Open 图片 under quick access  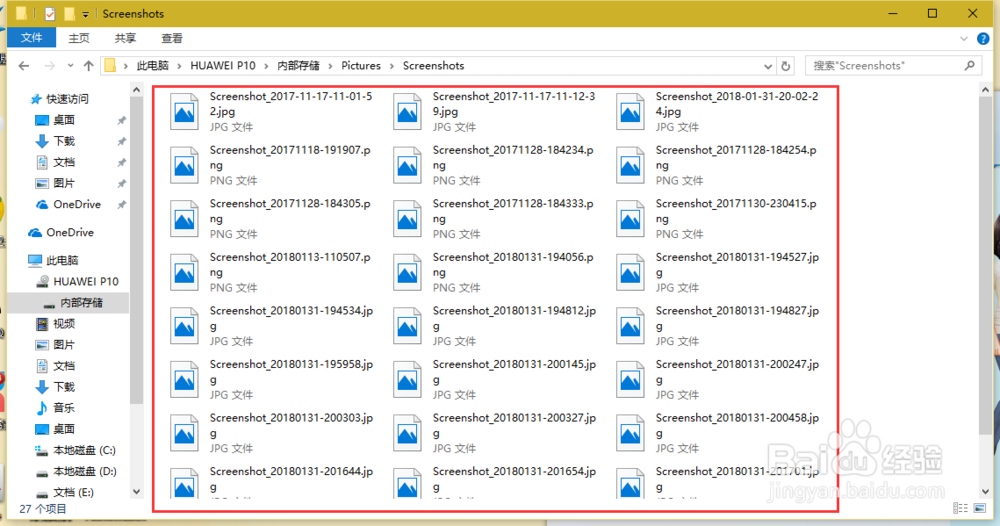point(55,183)
